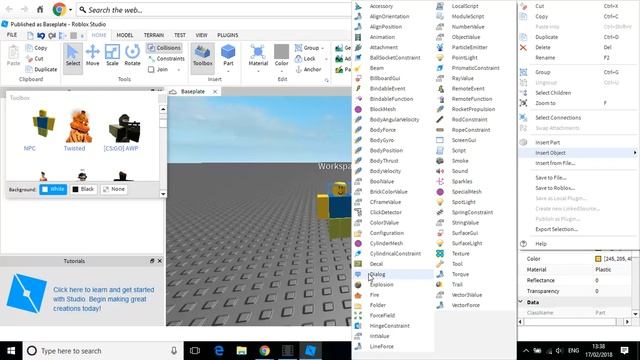Insert a PointLight object
Screen dimensions: 640x360
pyautogui.click(x=464, y=58)
